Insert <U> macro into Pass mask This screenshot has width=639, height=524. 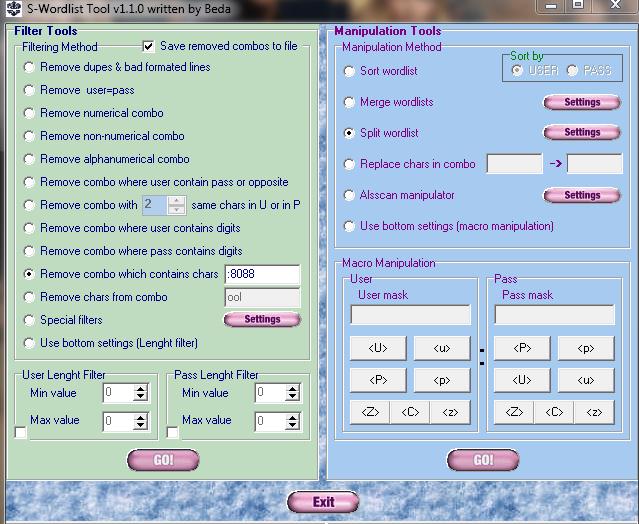pos(522,380)
